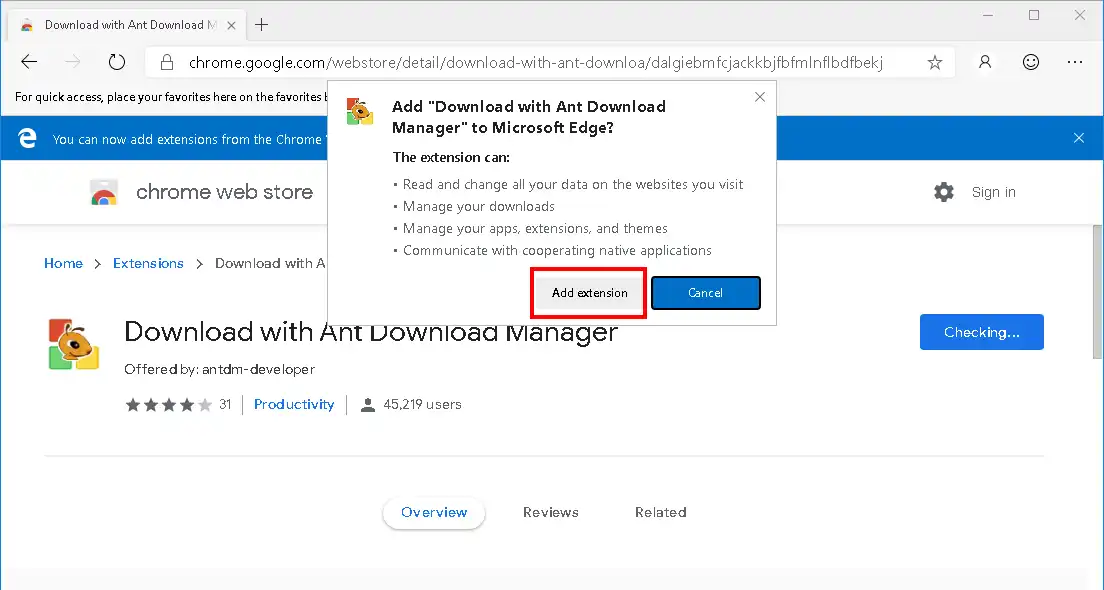Switch to the Reviews tab
Viewport: 1104px width, 590px height.
[551, 513]
